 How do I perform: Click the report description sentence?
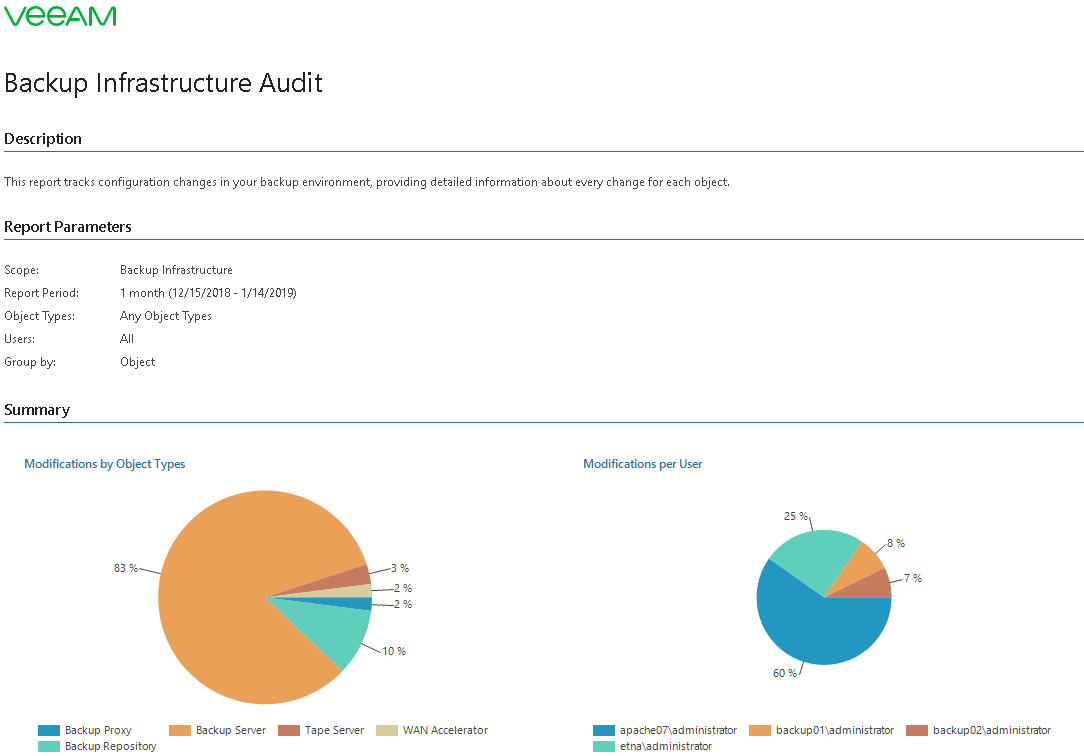point(367,182)
